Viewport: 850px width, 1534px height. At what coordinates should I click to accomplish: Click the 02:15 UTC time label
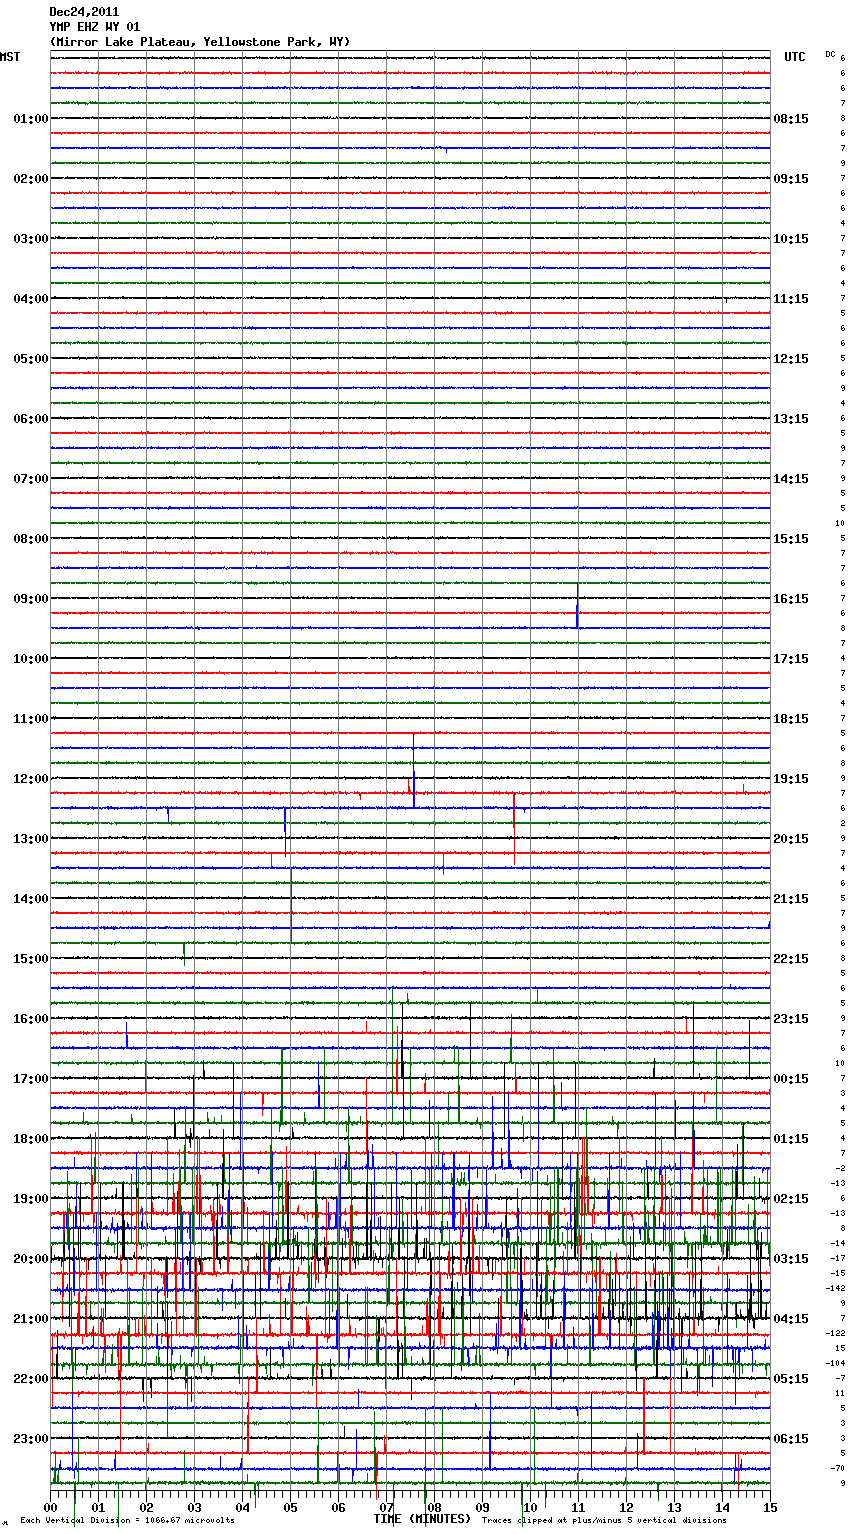(x=791, y=1199)
